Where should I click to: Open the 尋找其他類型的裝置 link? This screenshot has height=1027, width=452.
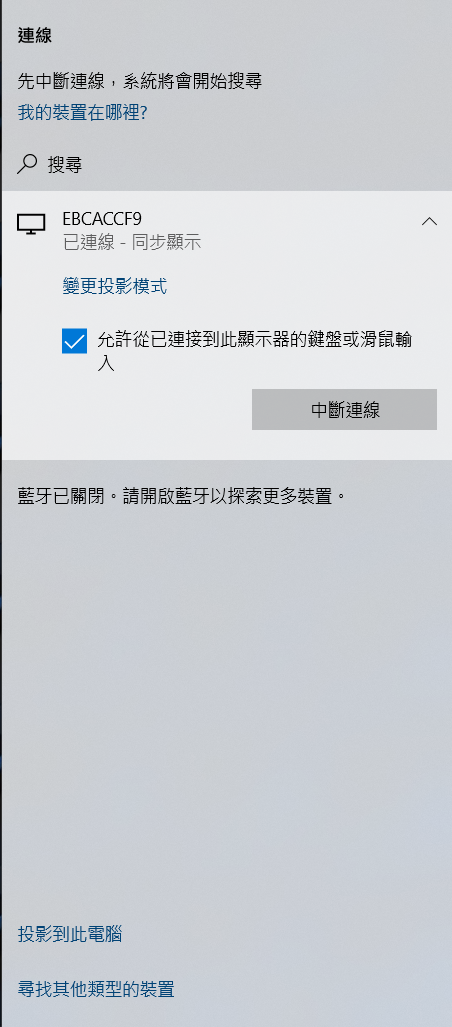(96, 989)
